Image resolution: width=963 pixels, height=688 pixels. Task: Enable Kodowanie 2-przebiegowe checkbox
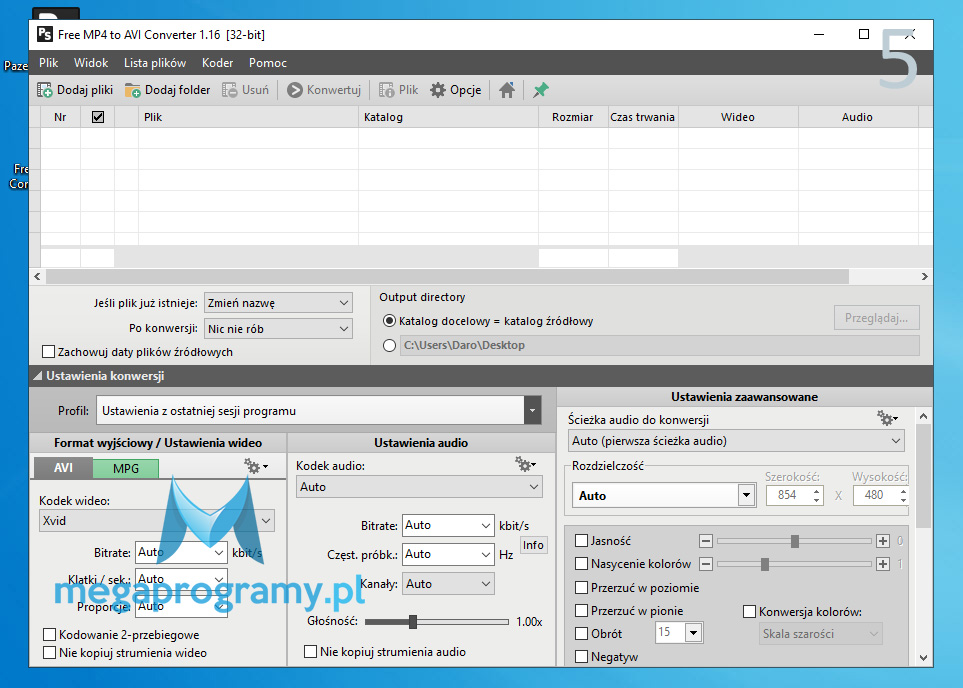50,635
